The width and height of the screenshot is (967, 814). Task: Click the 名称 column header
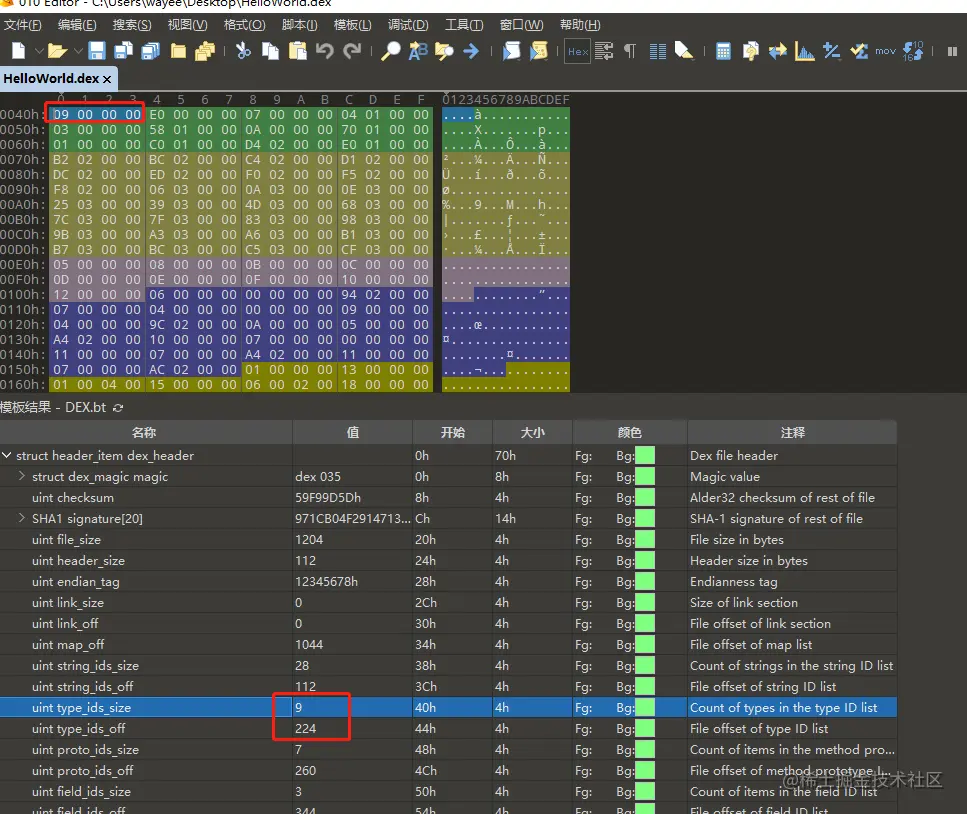(x=146, y=432)
